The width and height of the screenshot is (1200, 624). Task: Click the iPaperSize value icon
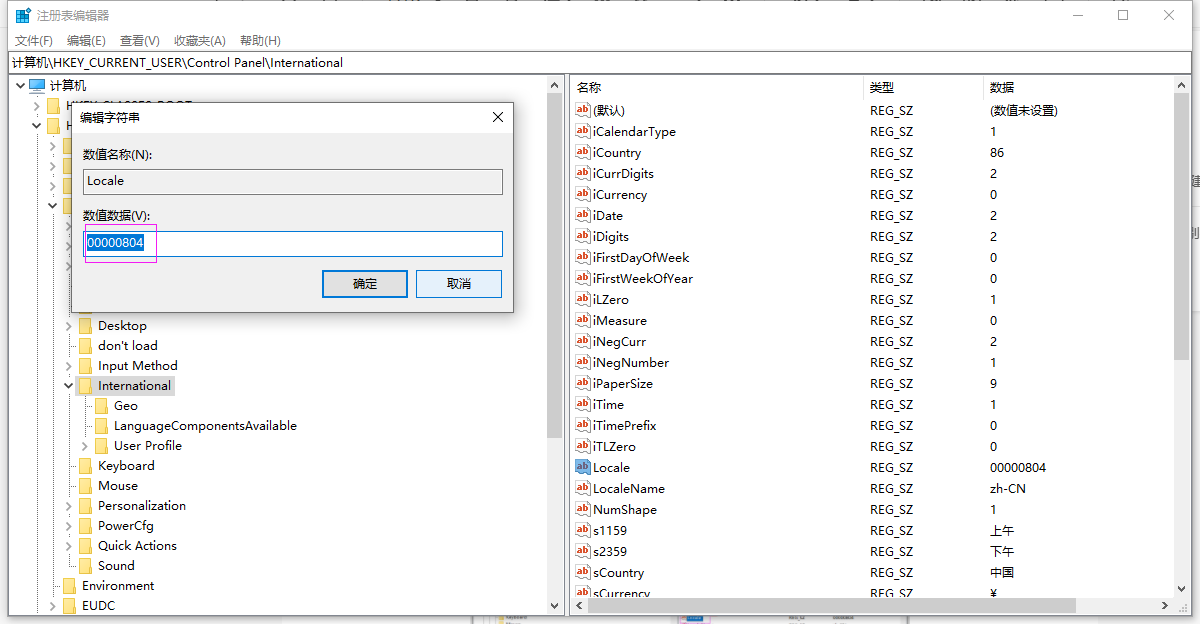(x=583, y=383)
